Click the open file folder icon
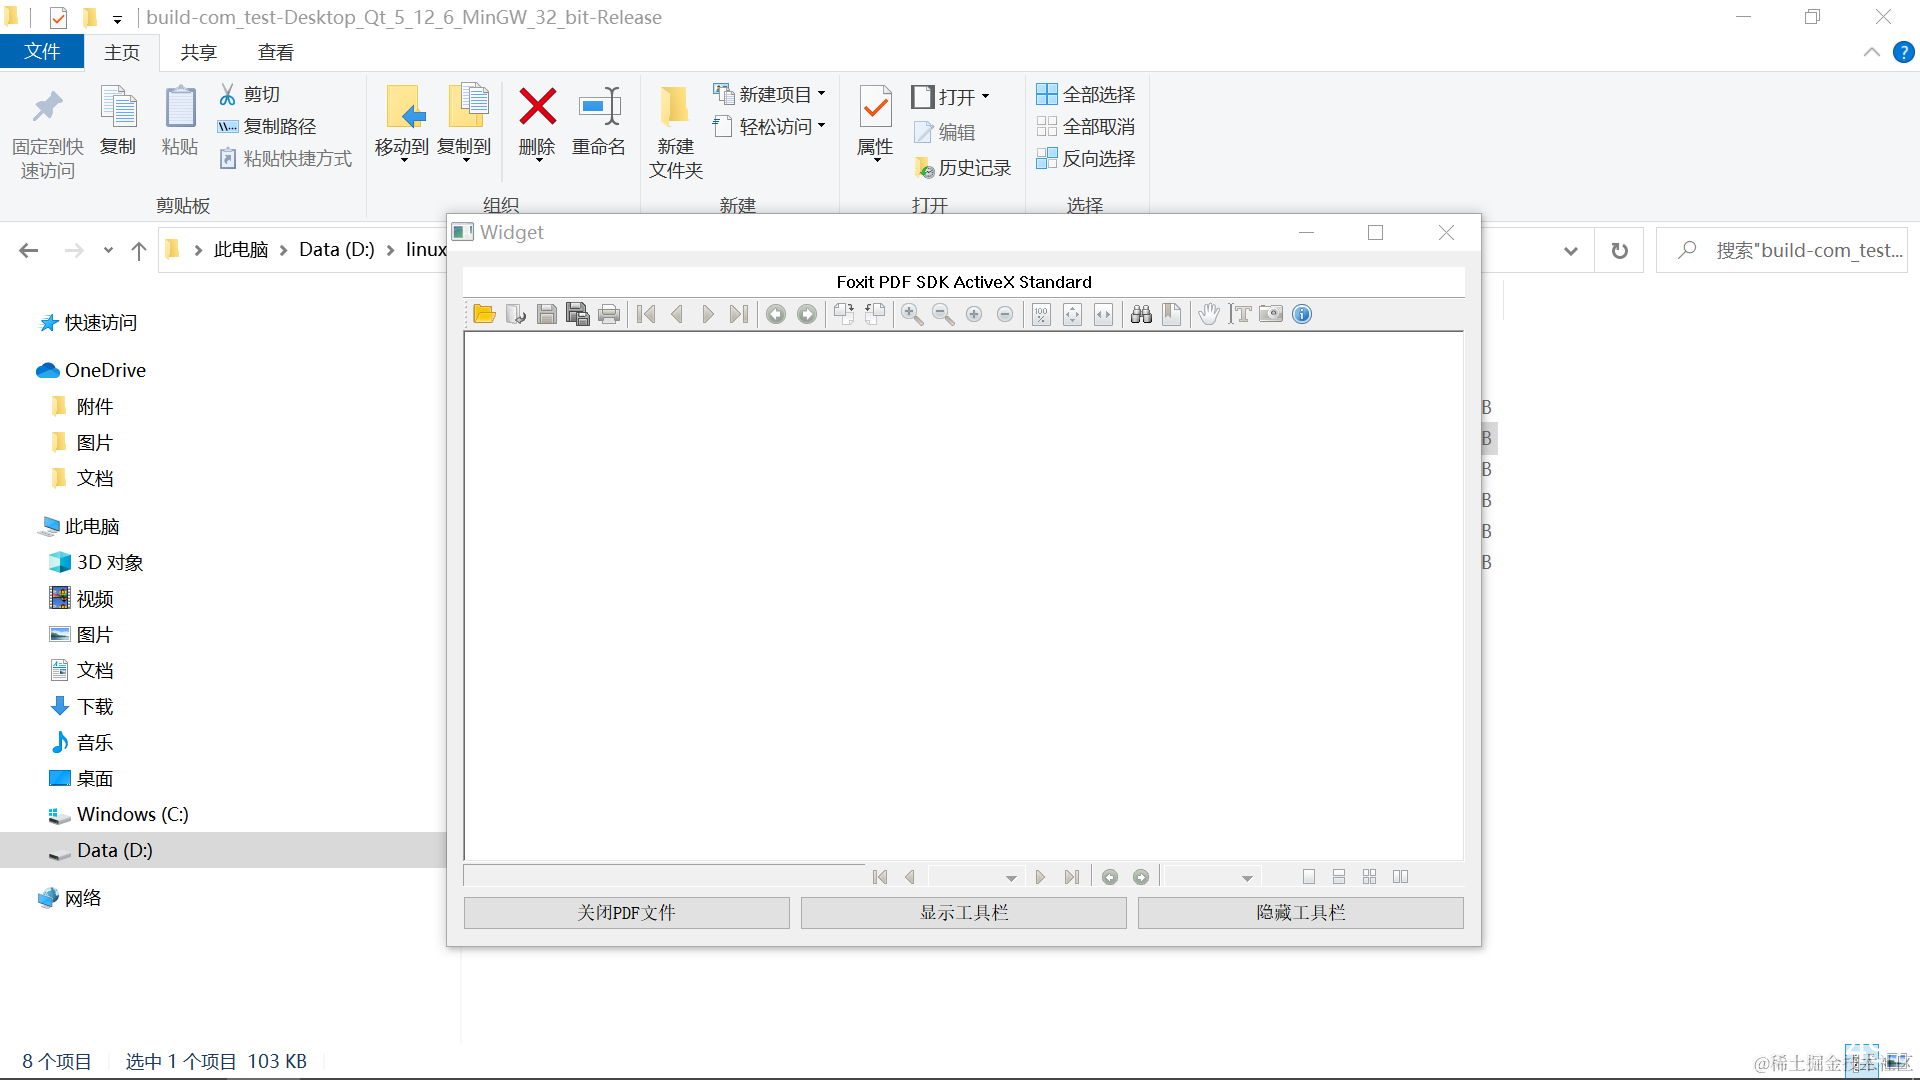This screenshot has height=1080, width=1920. point(484,314)
